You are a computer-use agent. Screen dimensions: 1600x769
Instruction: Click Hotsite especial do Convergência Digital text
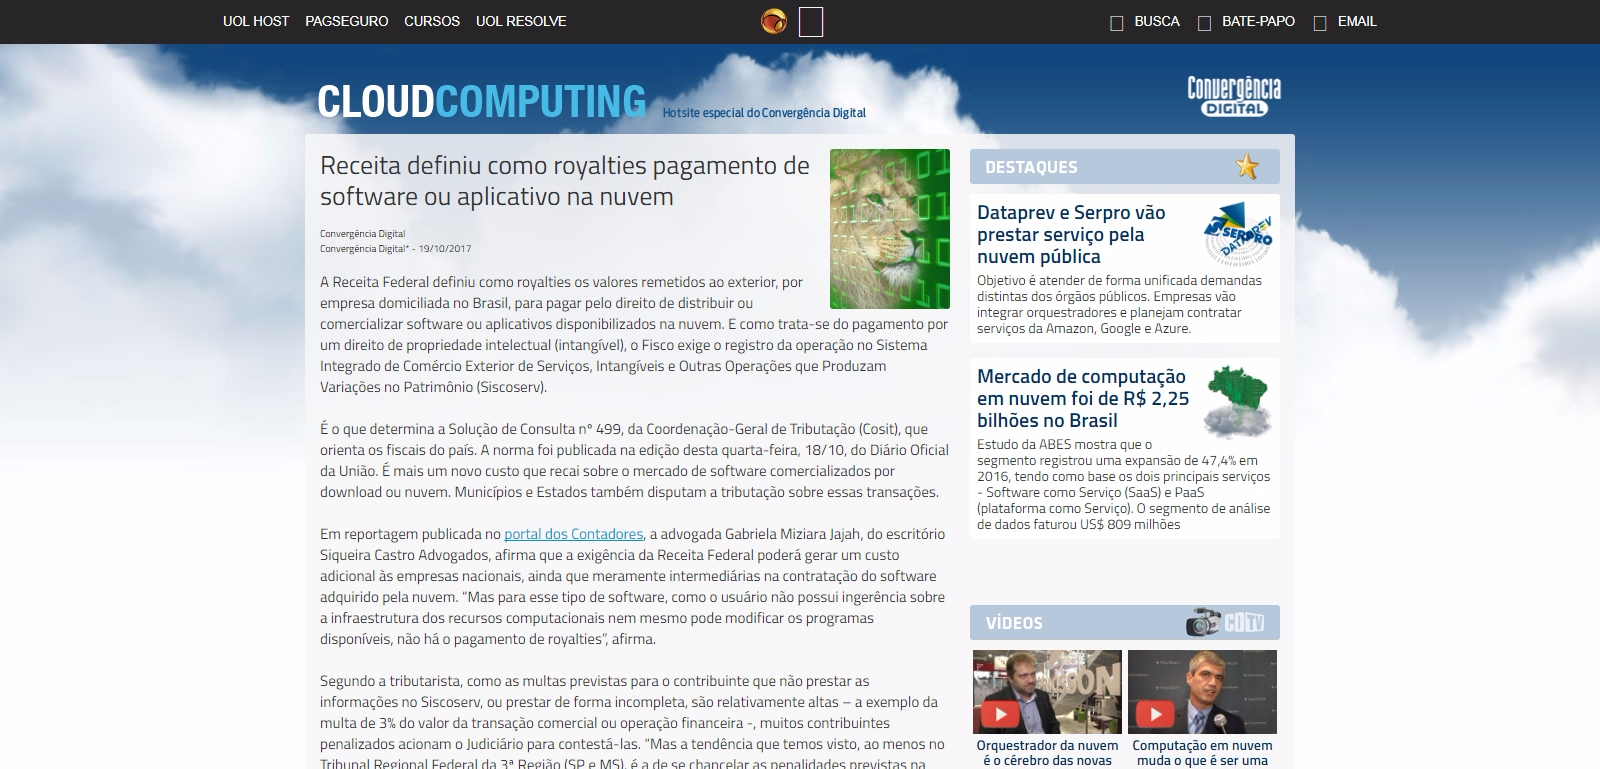764,113
